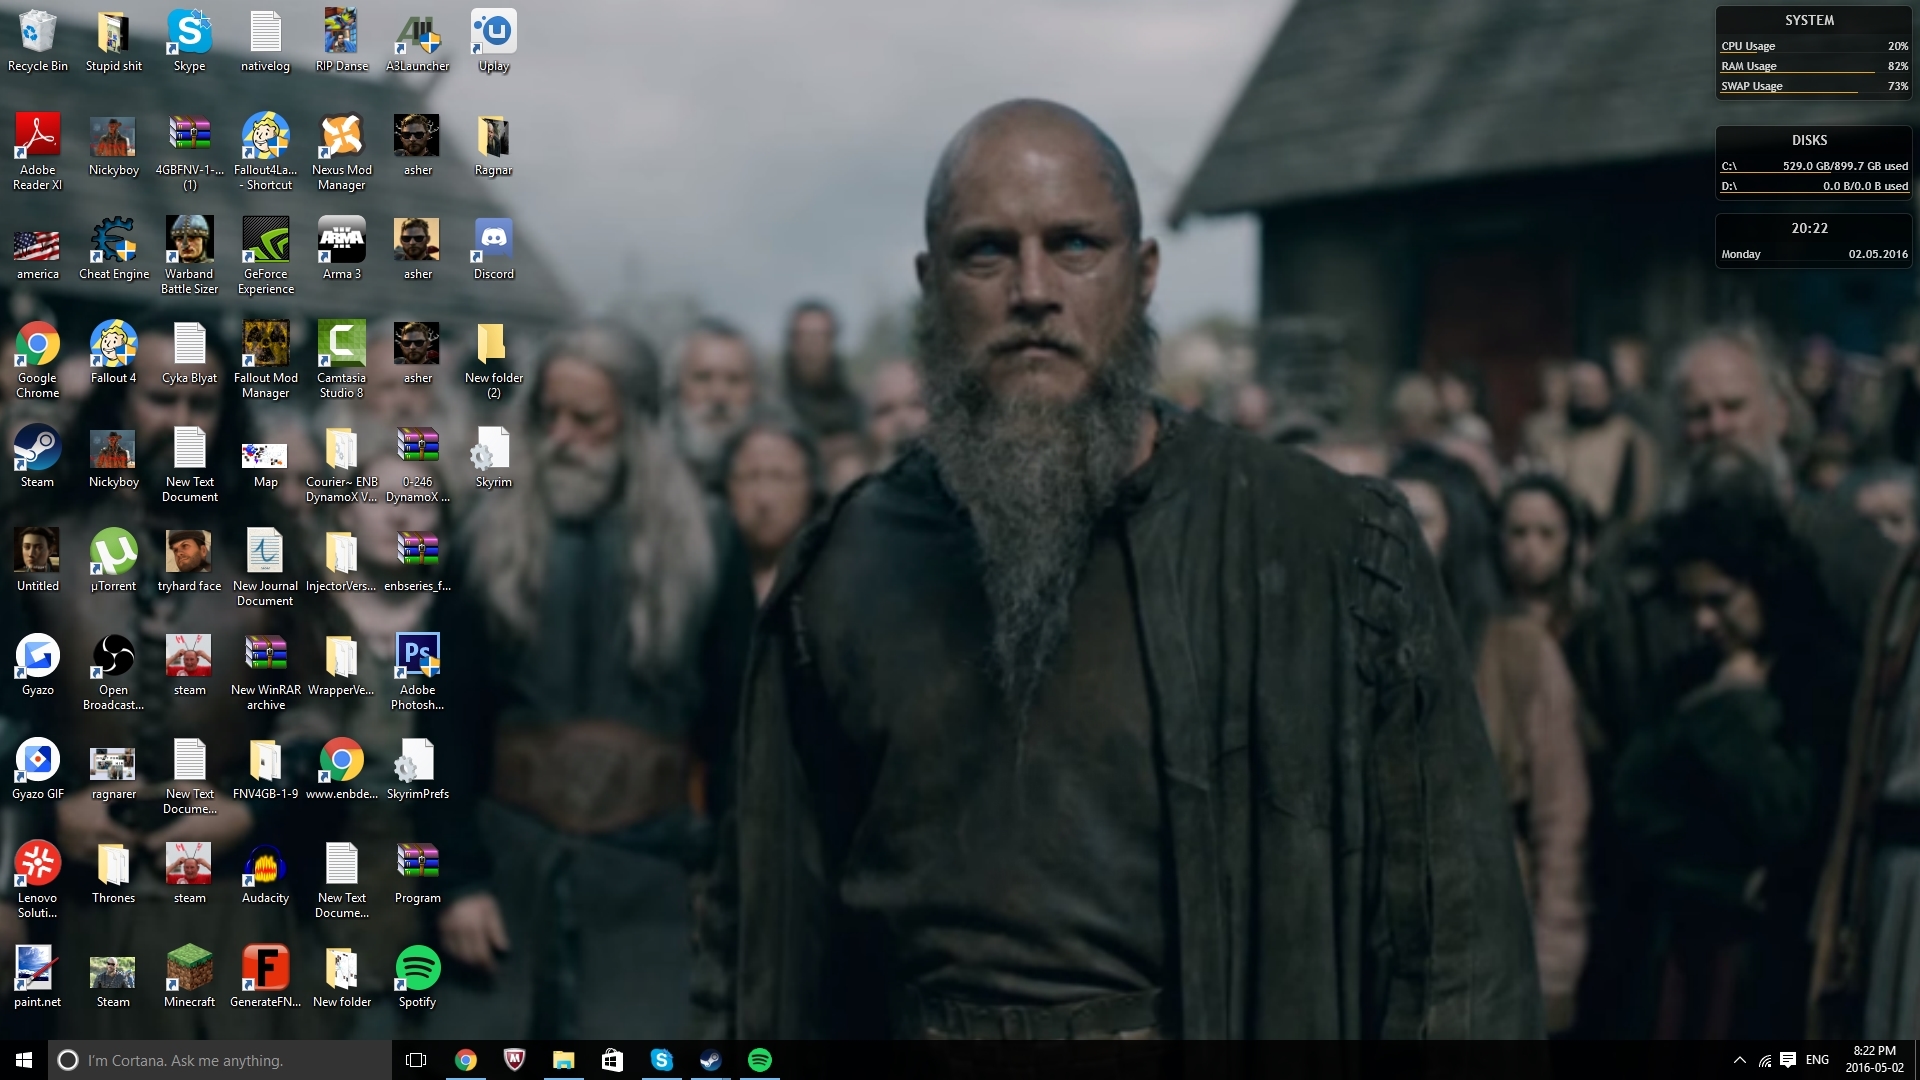1920x1080 pixels.
Task: Select the Minecraft desktop shortcut
Action: [189, 978]
